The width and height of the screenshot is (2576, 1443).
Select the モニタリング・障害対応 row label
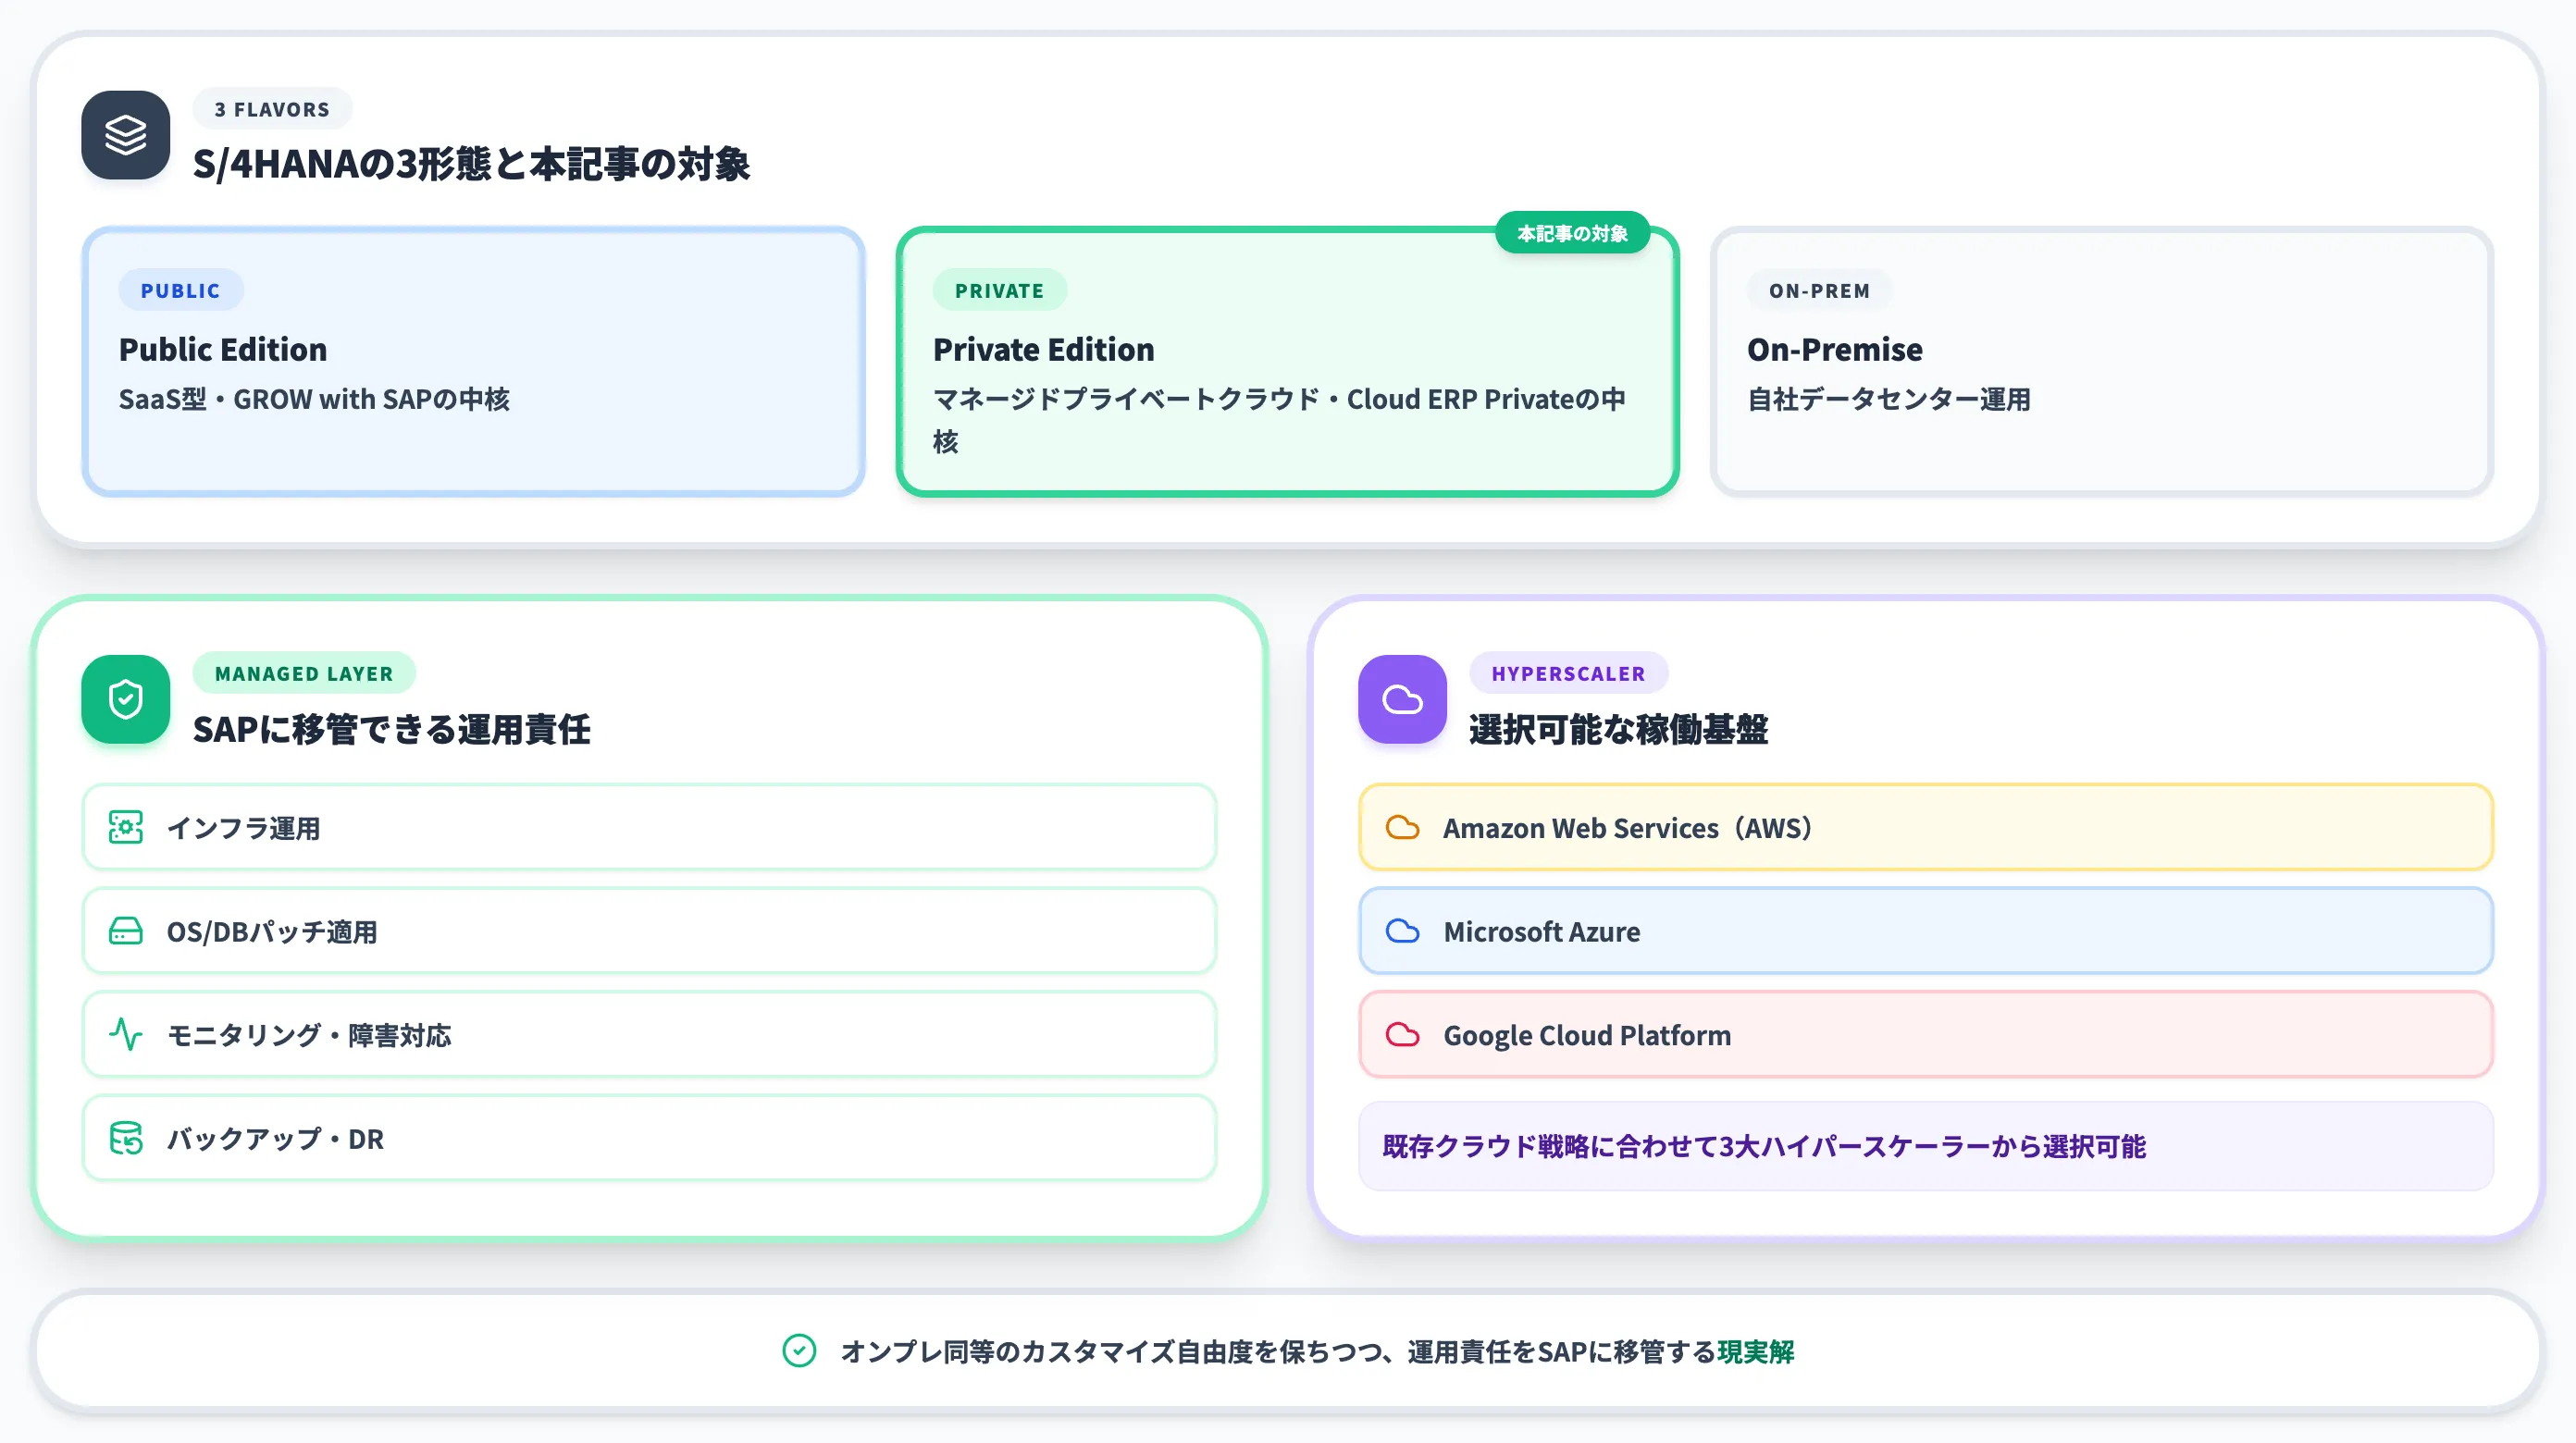pyautogui.click(x=309, y=1035)
